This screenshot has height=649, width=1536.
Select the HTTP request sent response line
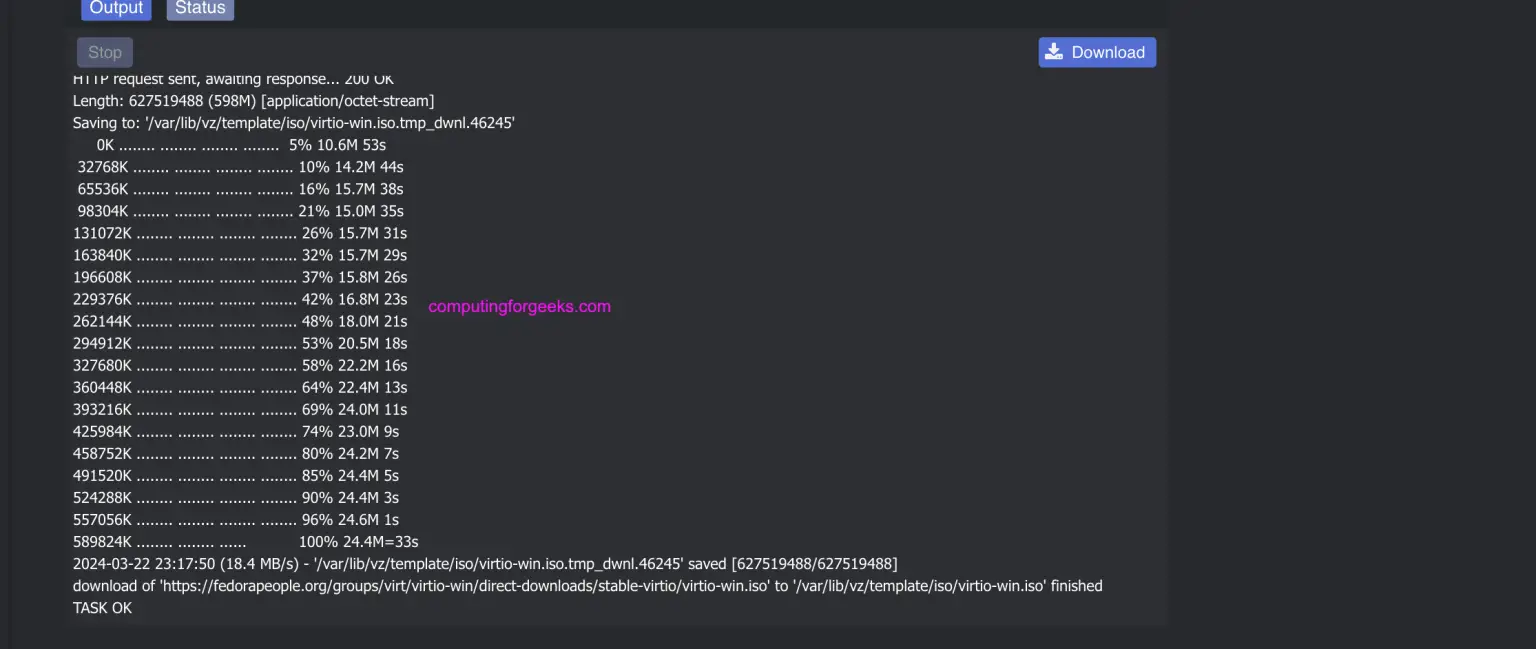233,79
